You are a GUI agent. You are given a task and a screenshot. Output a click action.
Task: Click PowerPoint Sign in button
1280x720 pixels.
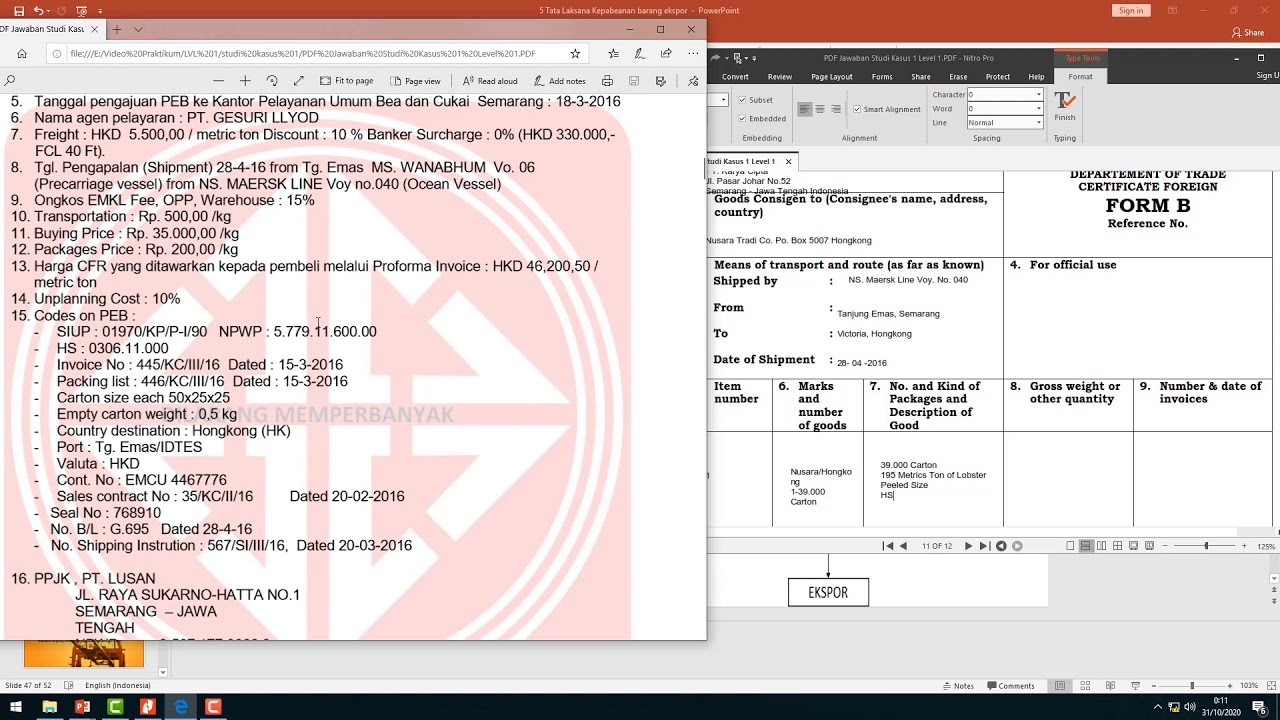point(1131,10)
